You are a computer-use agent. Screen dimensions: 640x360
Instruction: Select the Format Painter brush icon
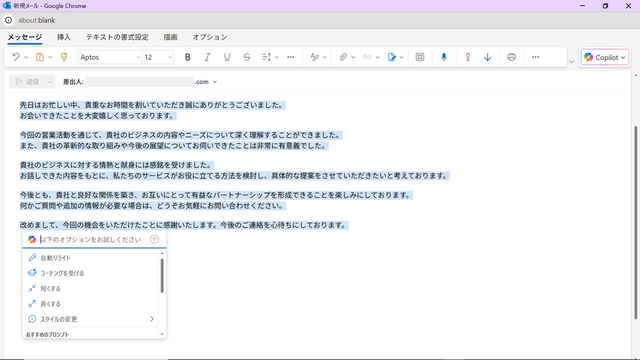click(x=64, y=57)
